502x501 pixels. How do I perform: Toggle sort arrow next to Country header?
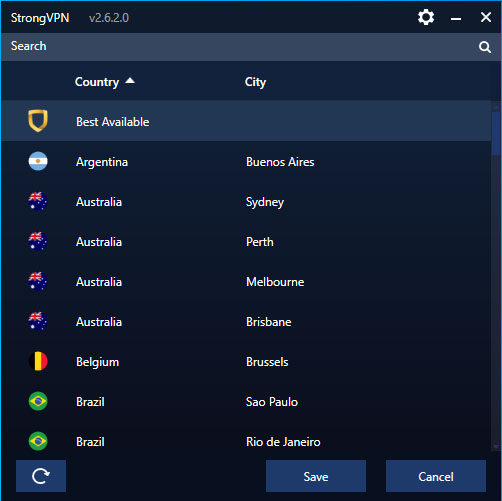[x=130, y=81]
